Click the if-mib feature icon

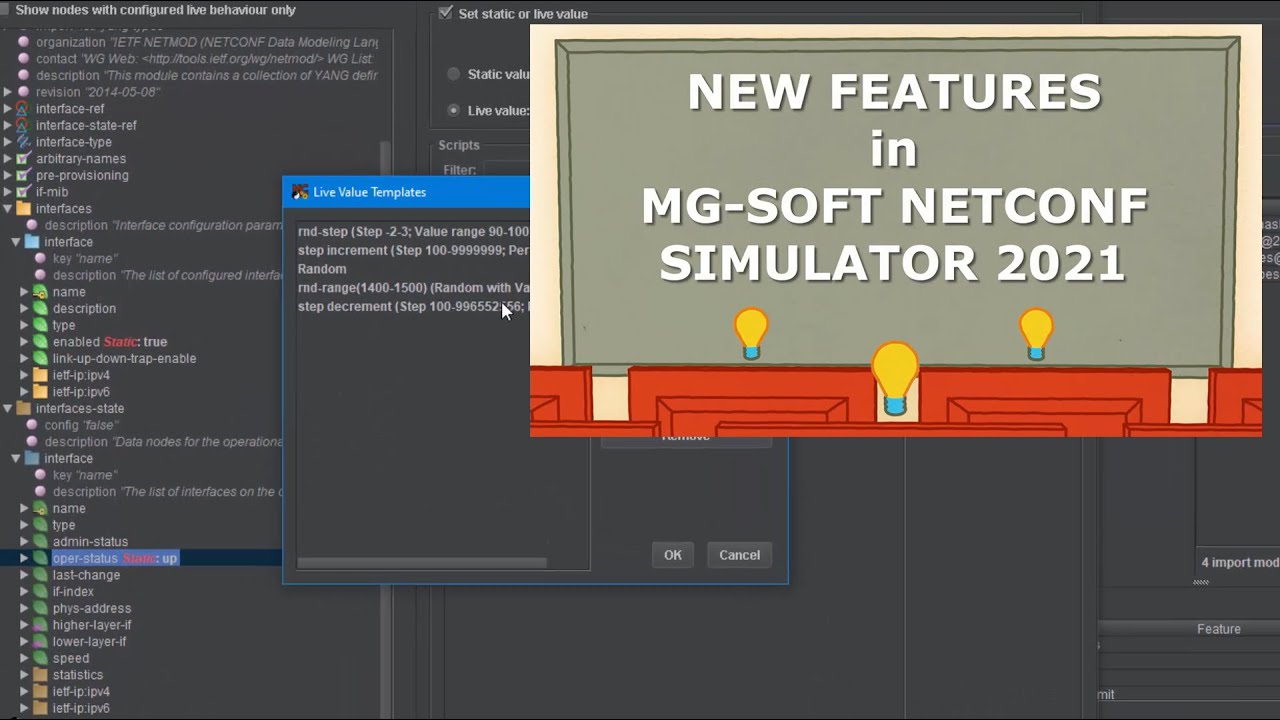point(23,192)
